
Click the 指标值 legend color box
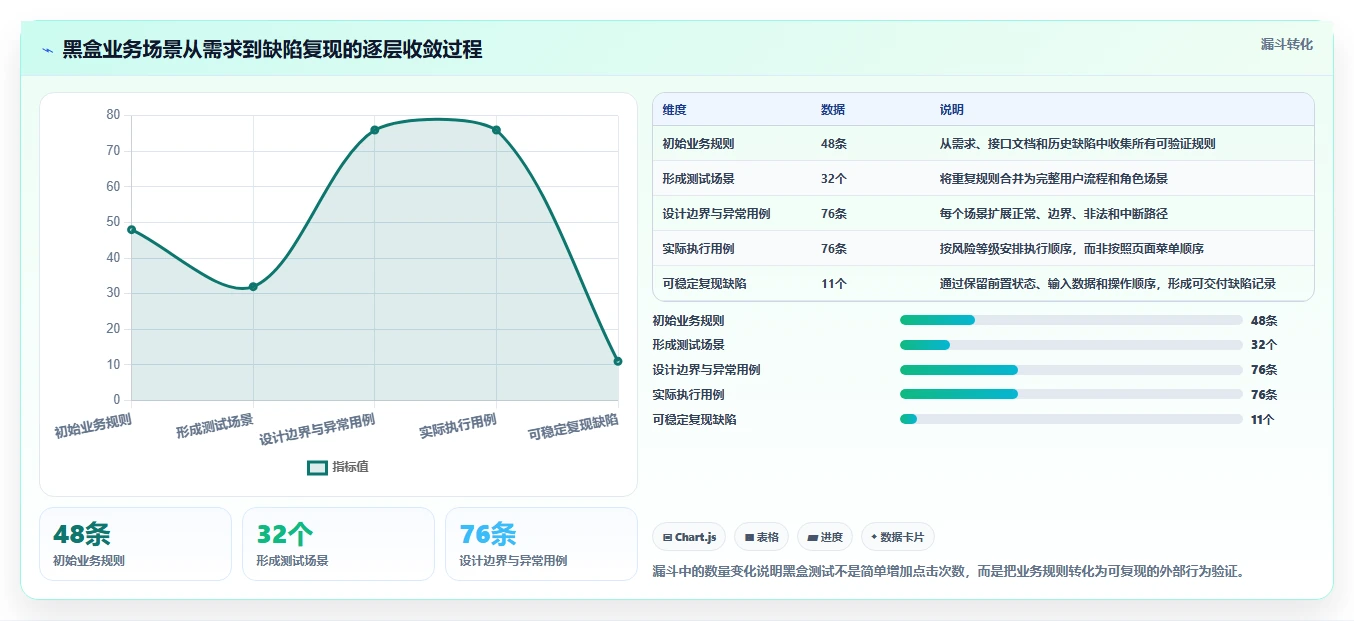pyautogui.click(x=317, y=467)
